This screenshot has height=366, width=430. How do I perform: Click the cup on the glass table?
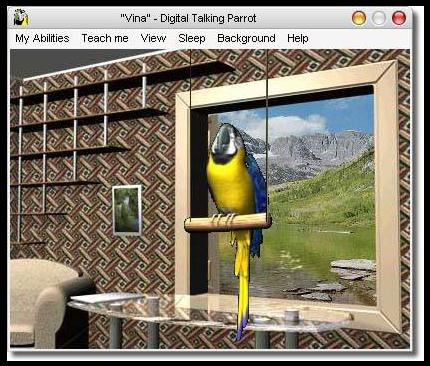coord(291,315)
